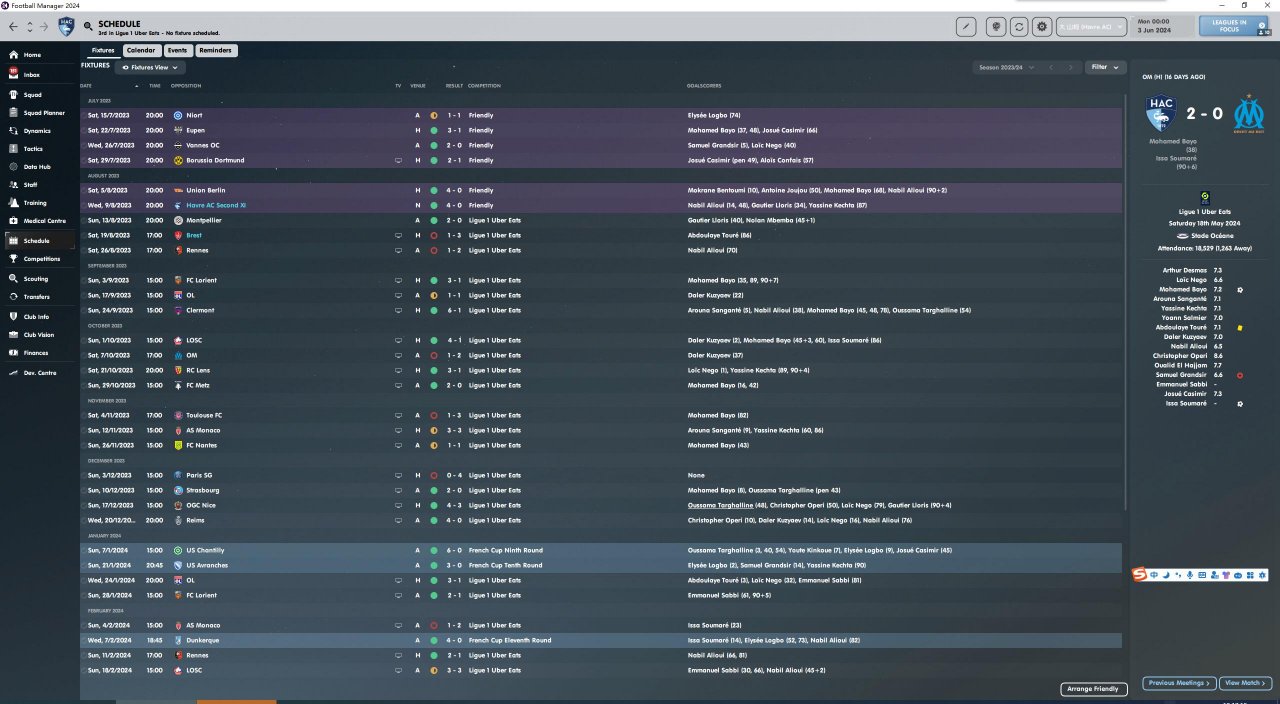Go back with the left arrow

click(14, 26)
